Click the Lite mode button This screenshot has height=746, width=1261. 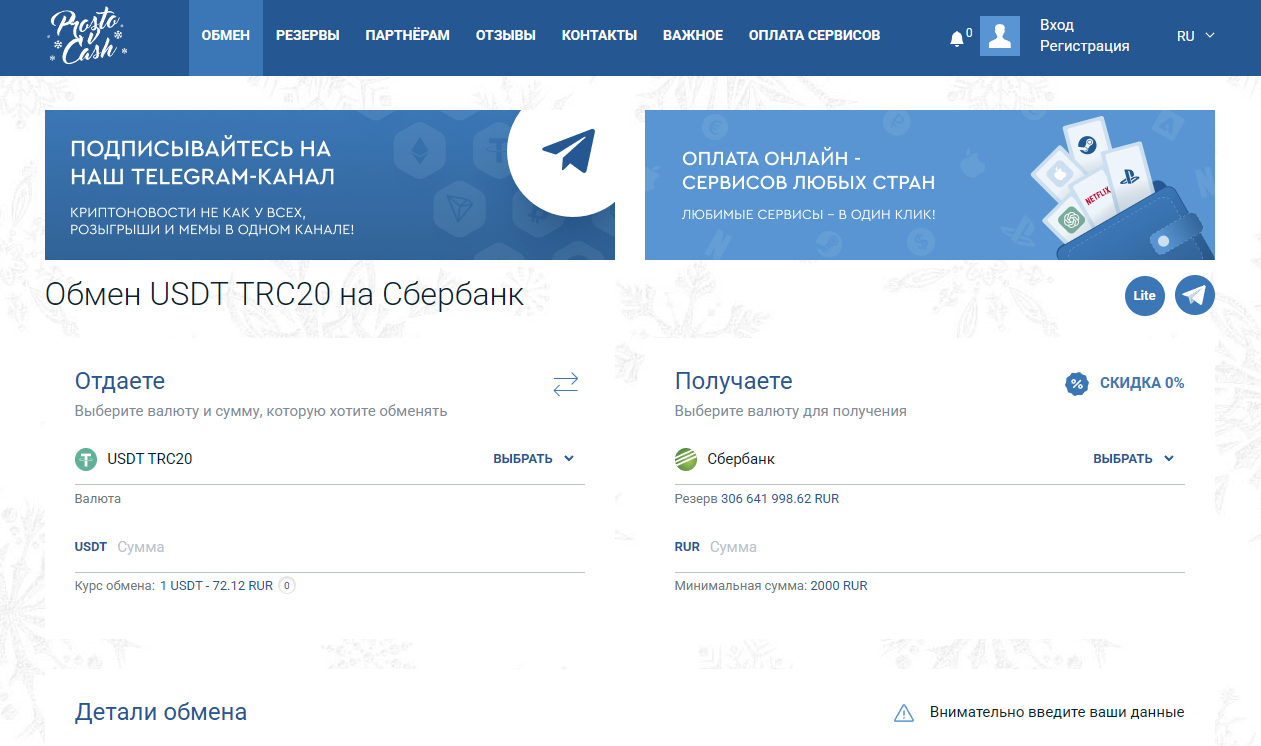tap(1144, 295)
